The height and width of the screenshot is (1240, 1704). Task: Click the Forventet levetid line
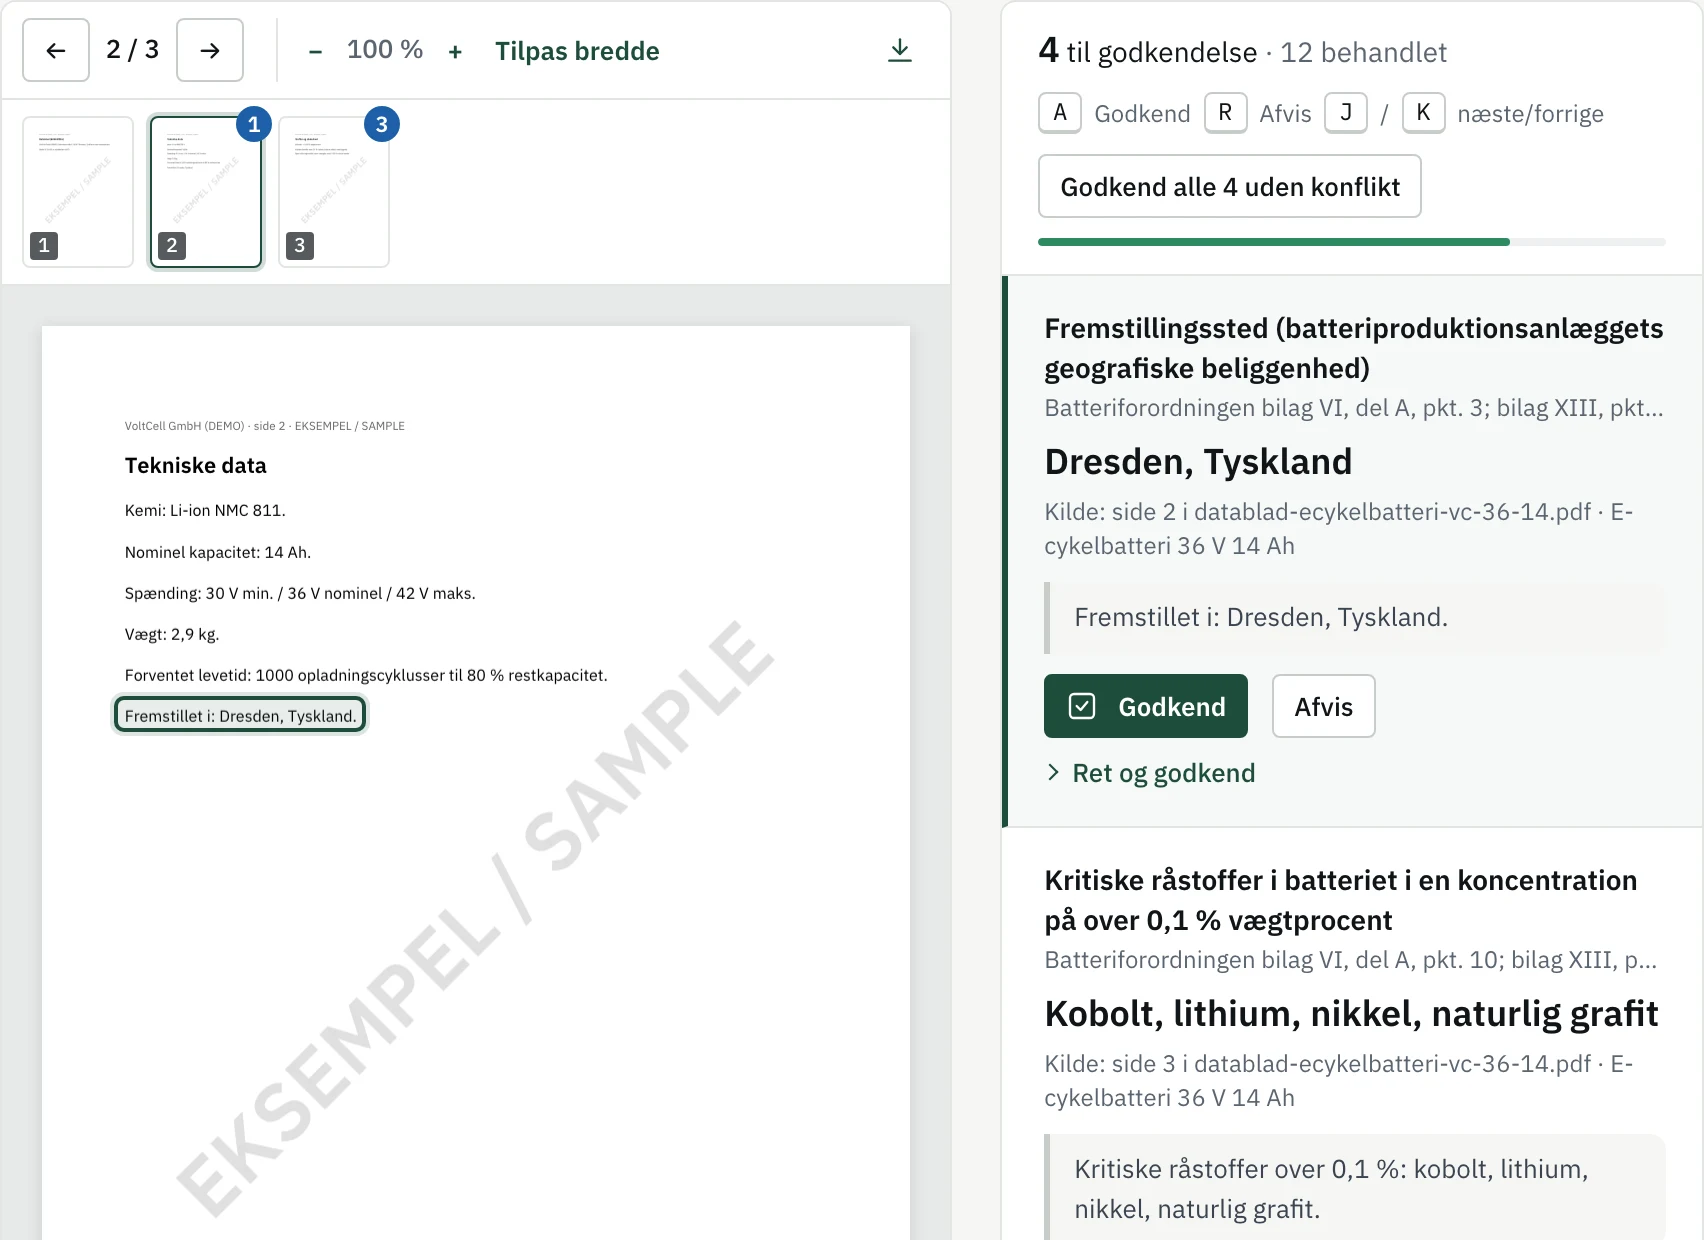click(366, 675)
